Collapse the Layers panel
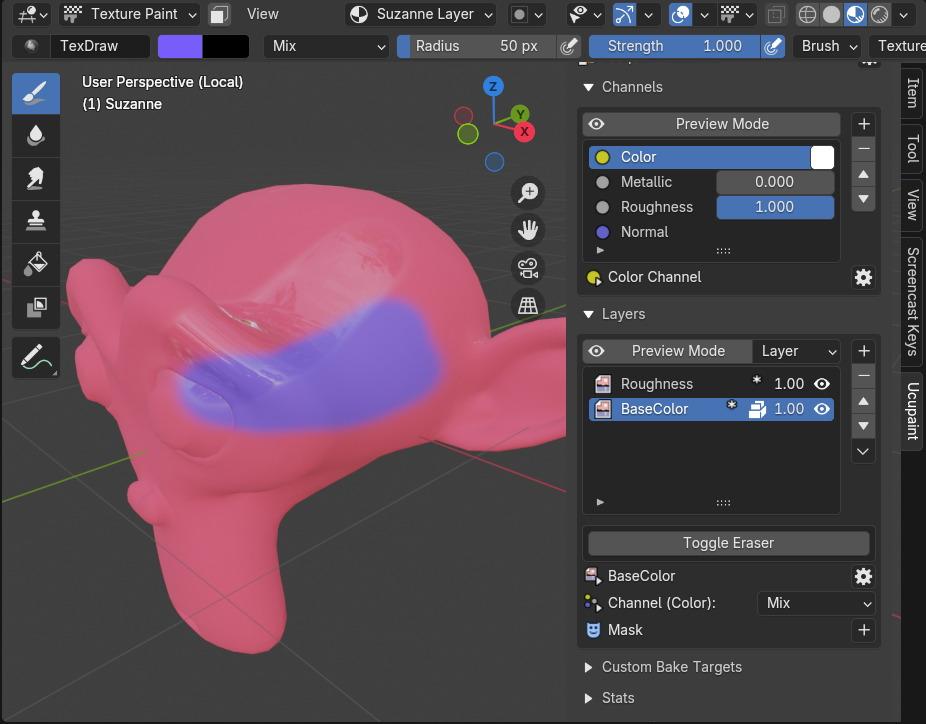926x724 pixels. click(x=588, y=314)
